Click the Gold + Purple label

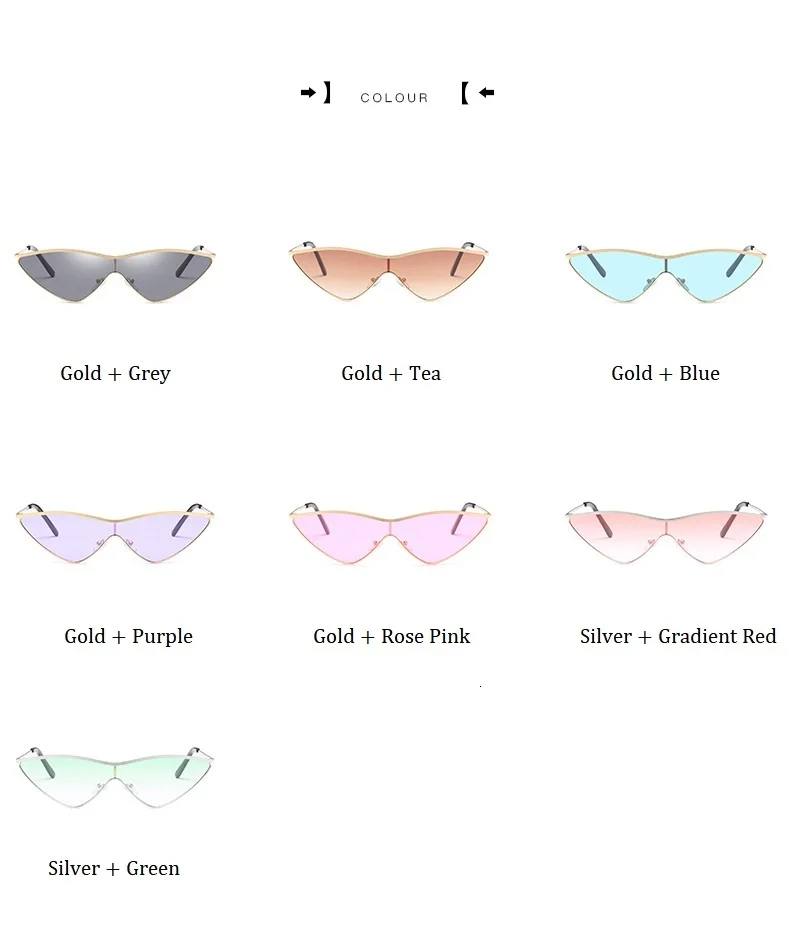click(x=128, y=636)
